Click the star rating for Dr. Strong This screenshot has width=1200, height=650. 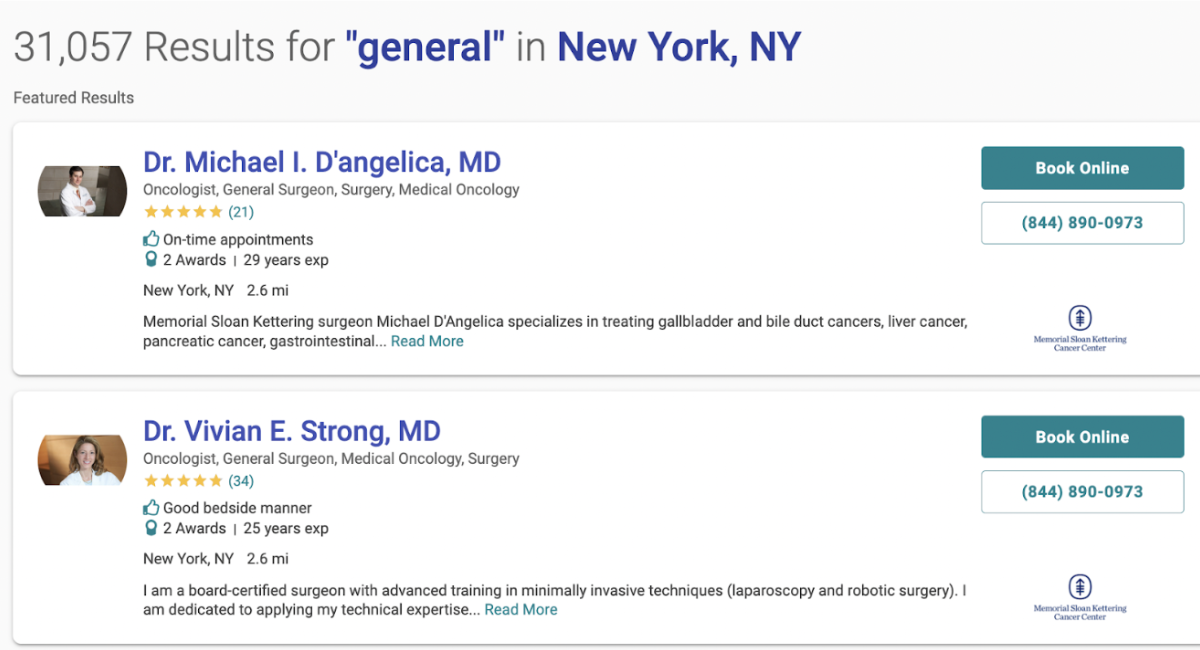183,480
